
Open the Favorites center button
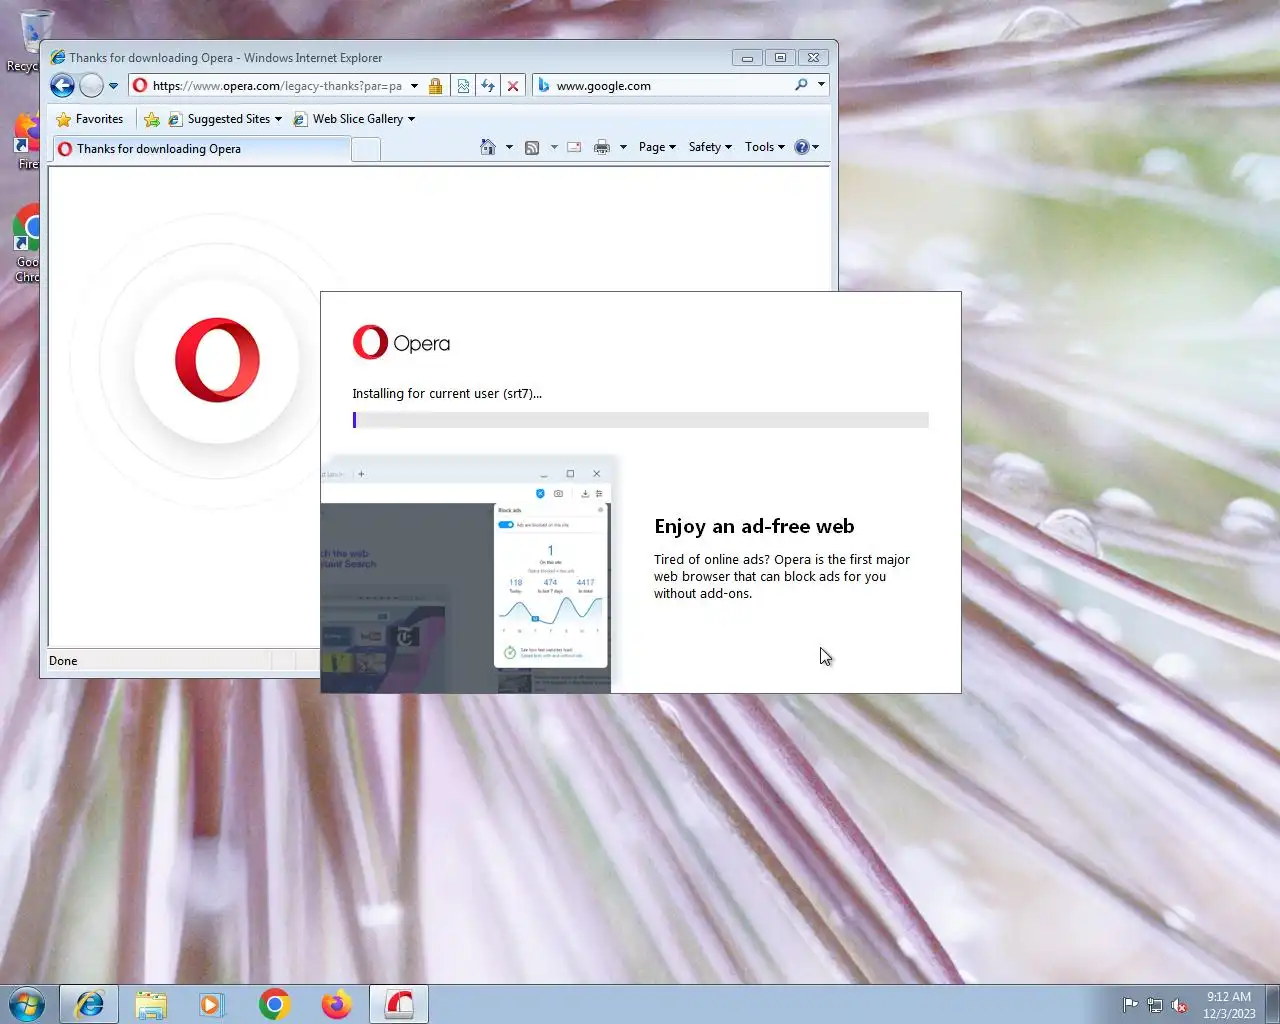[90, 119]
